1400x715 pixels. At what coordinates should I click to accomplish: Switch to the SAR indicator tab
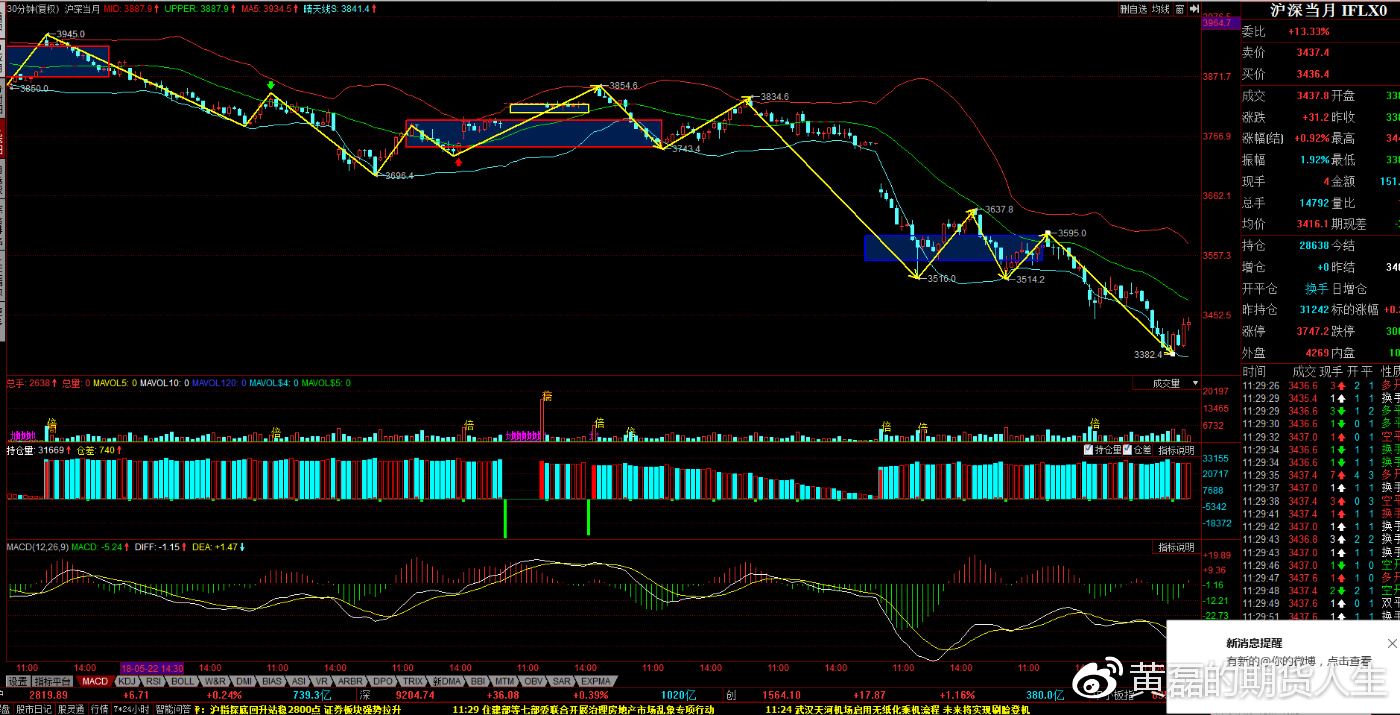tap(563, 681)
